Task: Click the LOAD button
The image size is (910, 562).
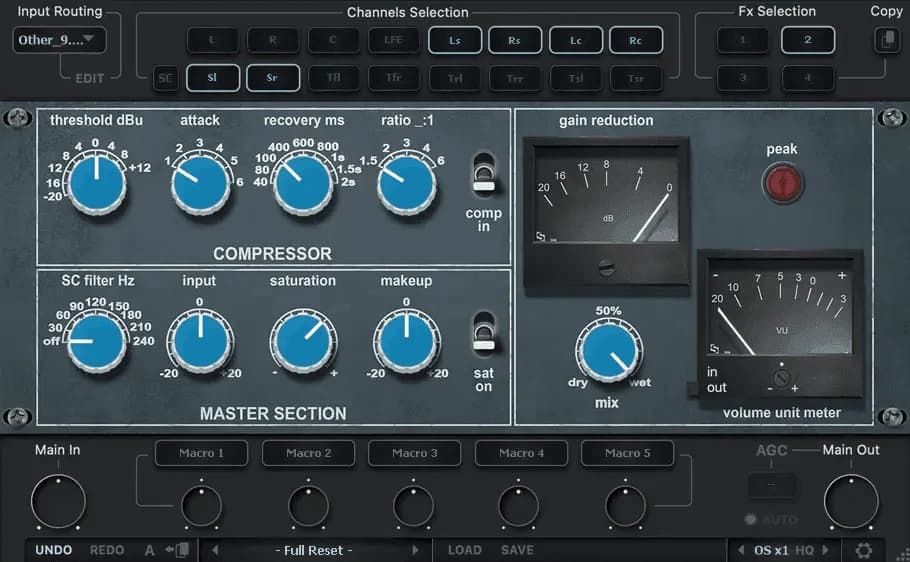Action: [464, 550]
